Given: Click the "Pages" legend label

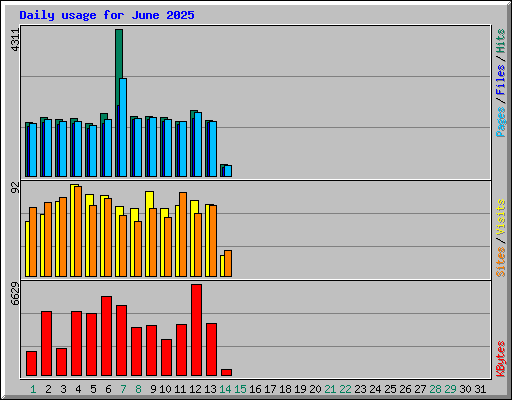Looking at the screenshot, I should click(500, 122).
